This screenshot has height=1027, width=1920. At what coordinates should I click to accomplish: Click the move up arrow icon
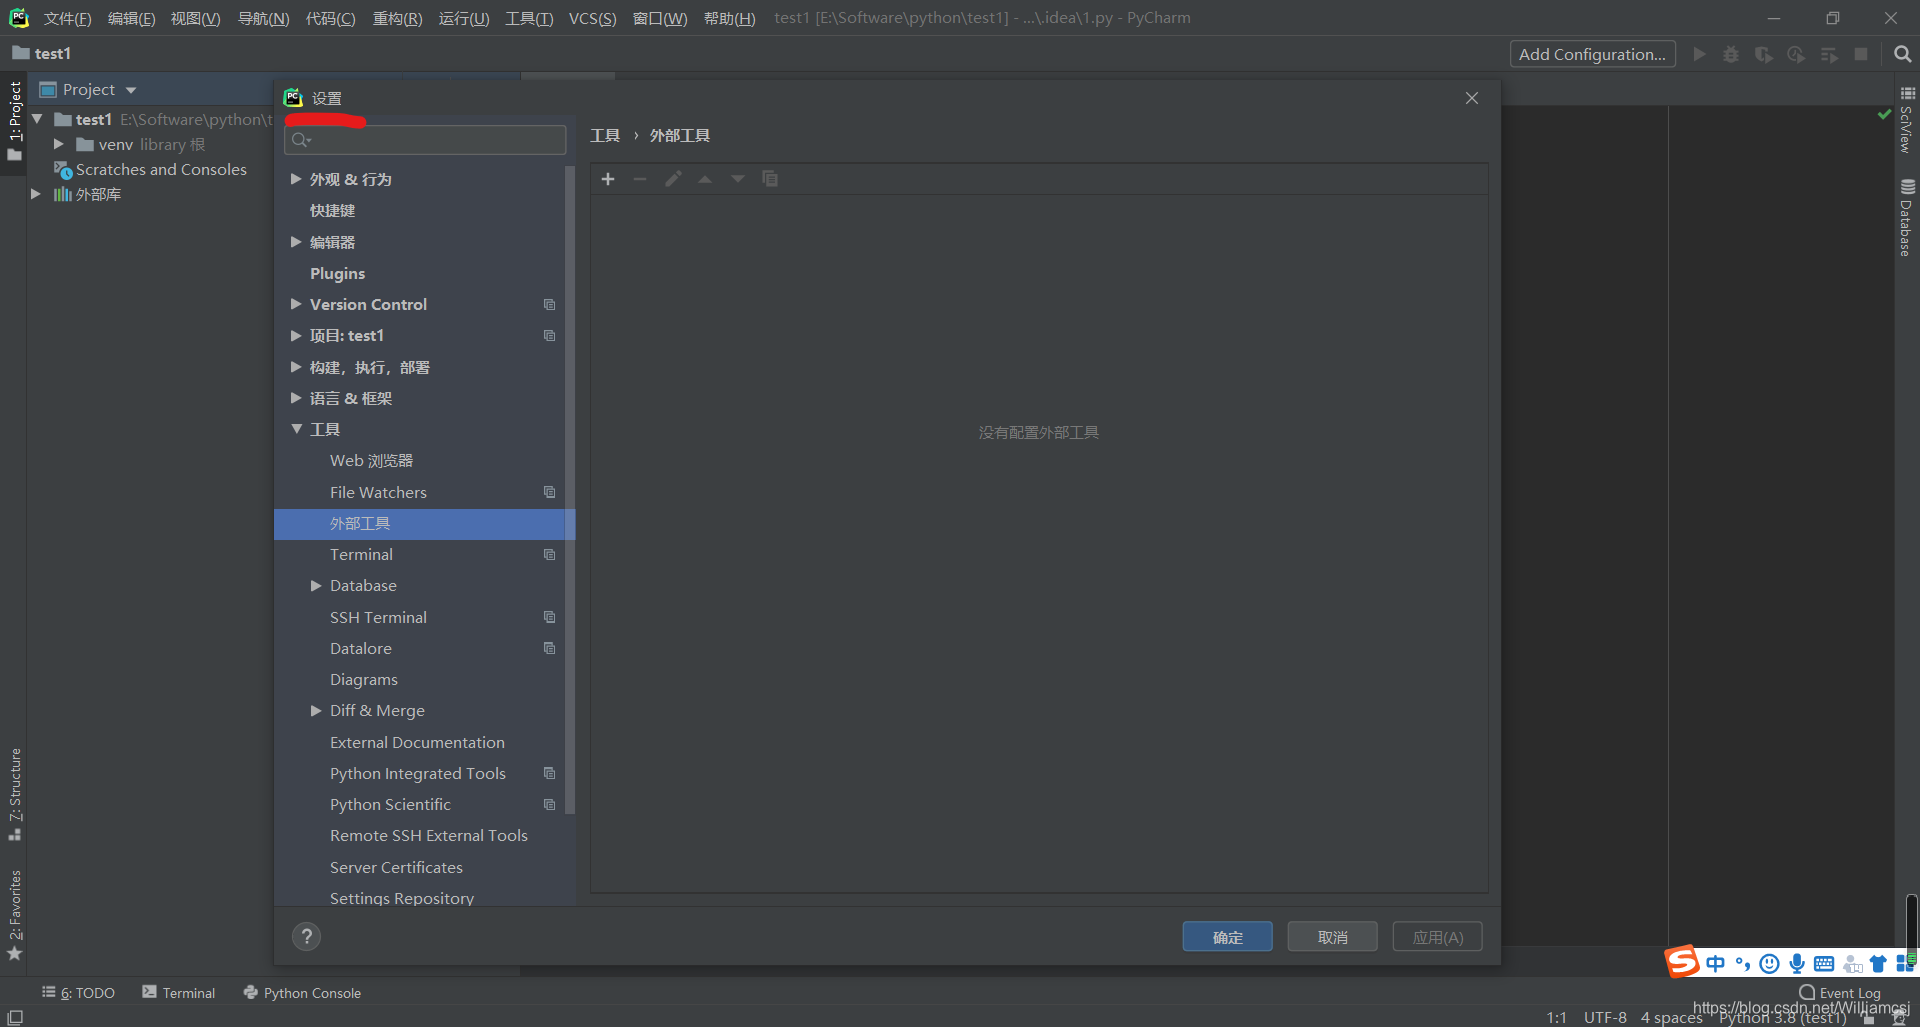705,179
